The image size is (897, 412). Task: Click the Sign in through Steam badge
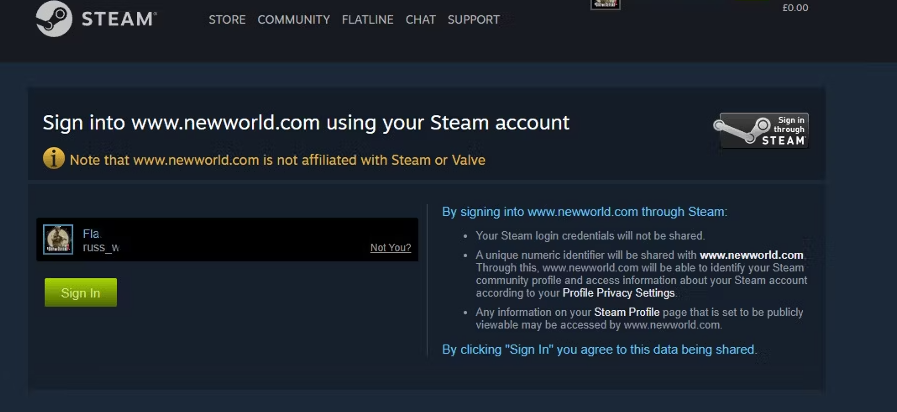click(x=761, y=130)
